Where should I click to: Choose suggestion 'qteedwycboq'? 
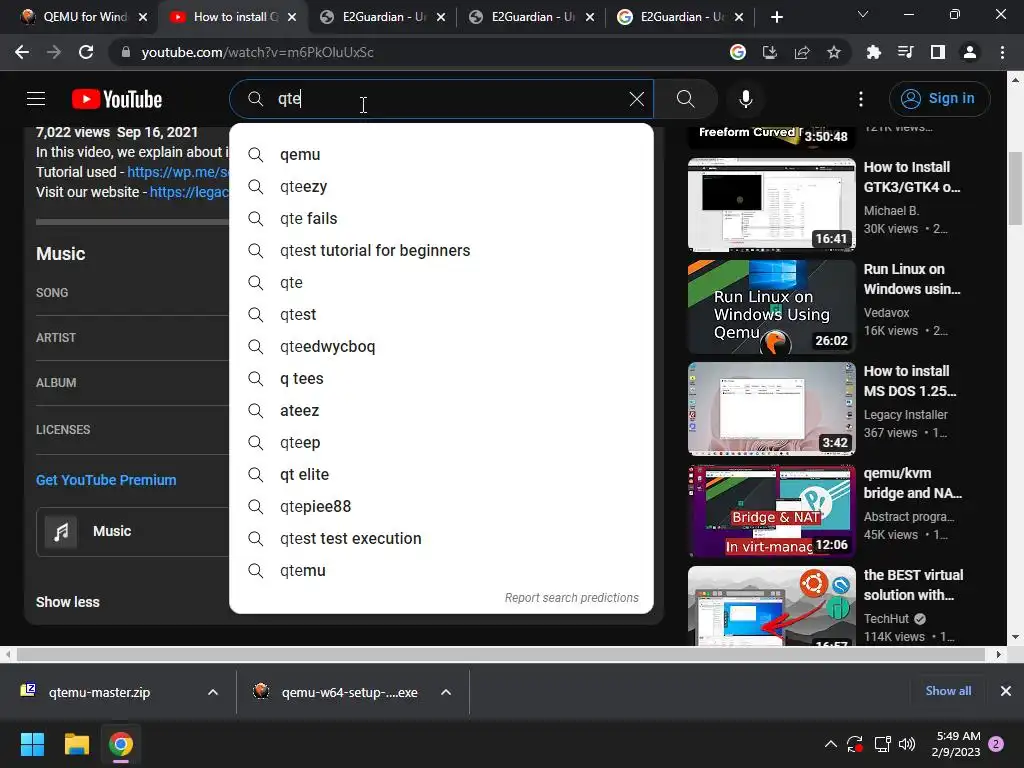[x=441, y=346]
